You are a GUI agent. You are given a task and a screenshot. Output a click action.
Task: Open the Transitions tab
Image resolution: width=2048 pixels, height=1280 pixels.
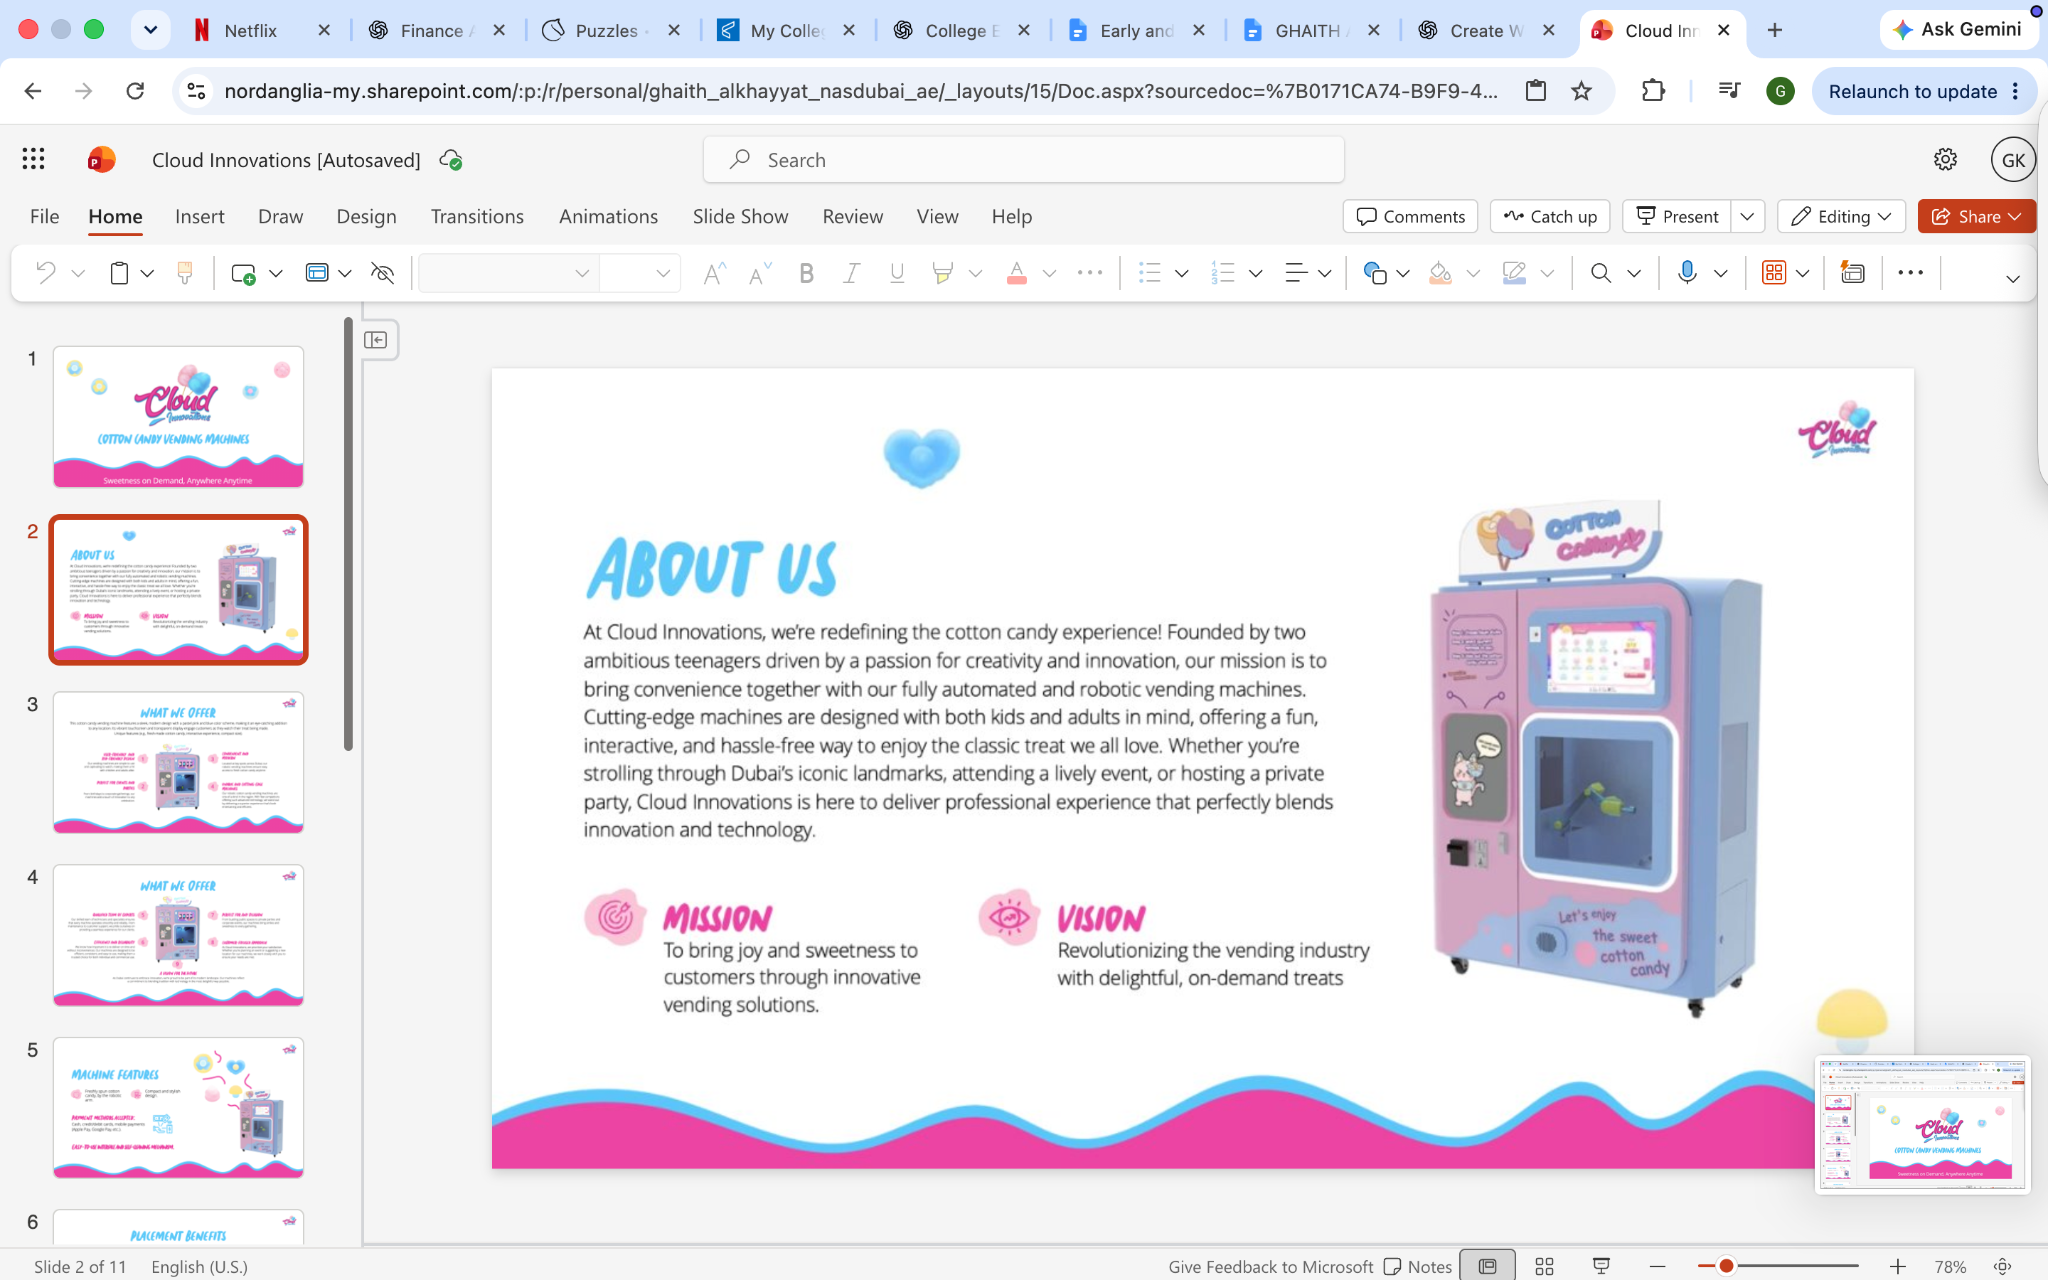click(477, 216)
